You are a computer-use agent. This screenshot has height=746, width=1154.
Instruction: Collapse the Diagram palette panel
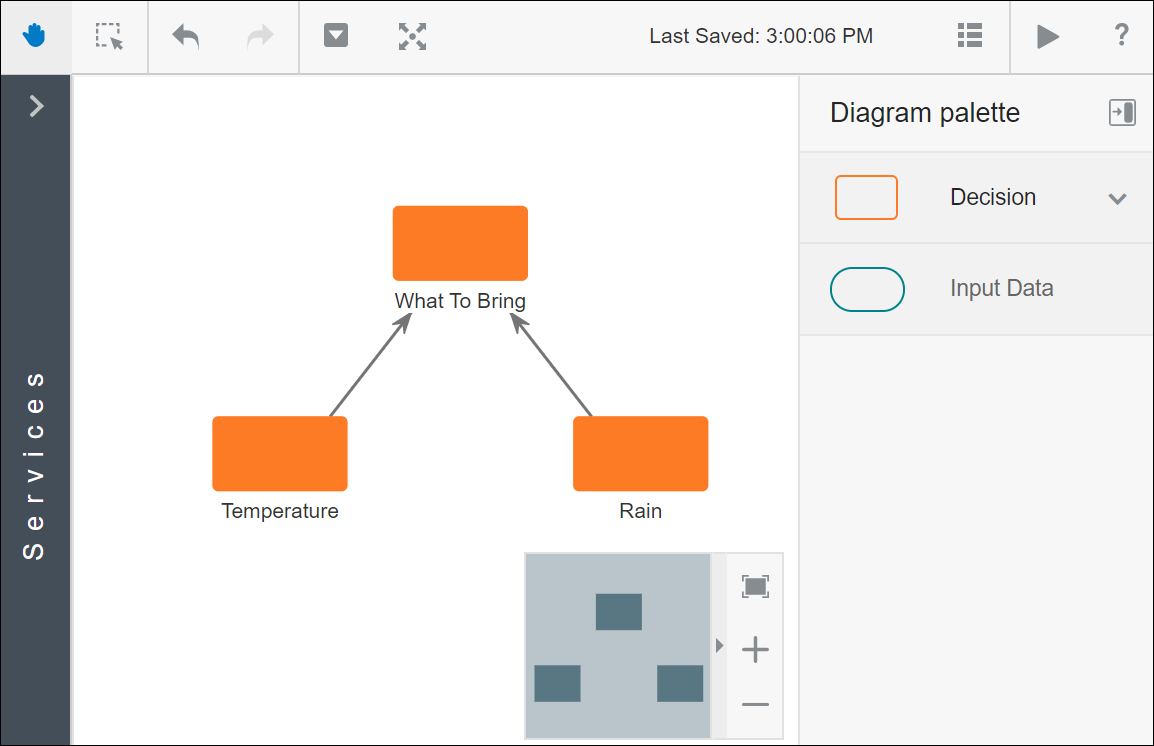tap(1122, 113)
